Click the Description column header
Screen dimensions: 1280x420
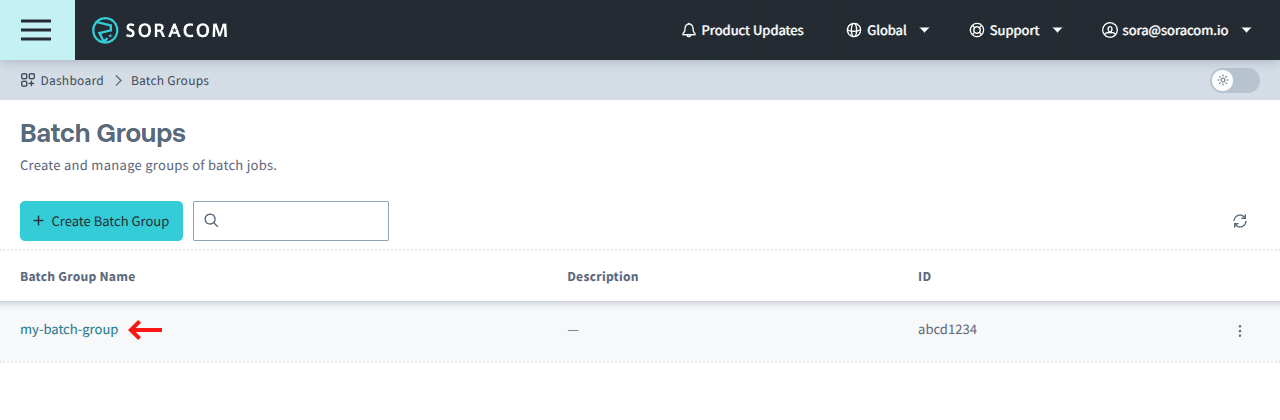[603, 276]
